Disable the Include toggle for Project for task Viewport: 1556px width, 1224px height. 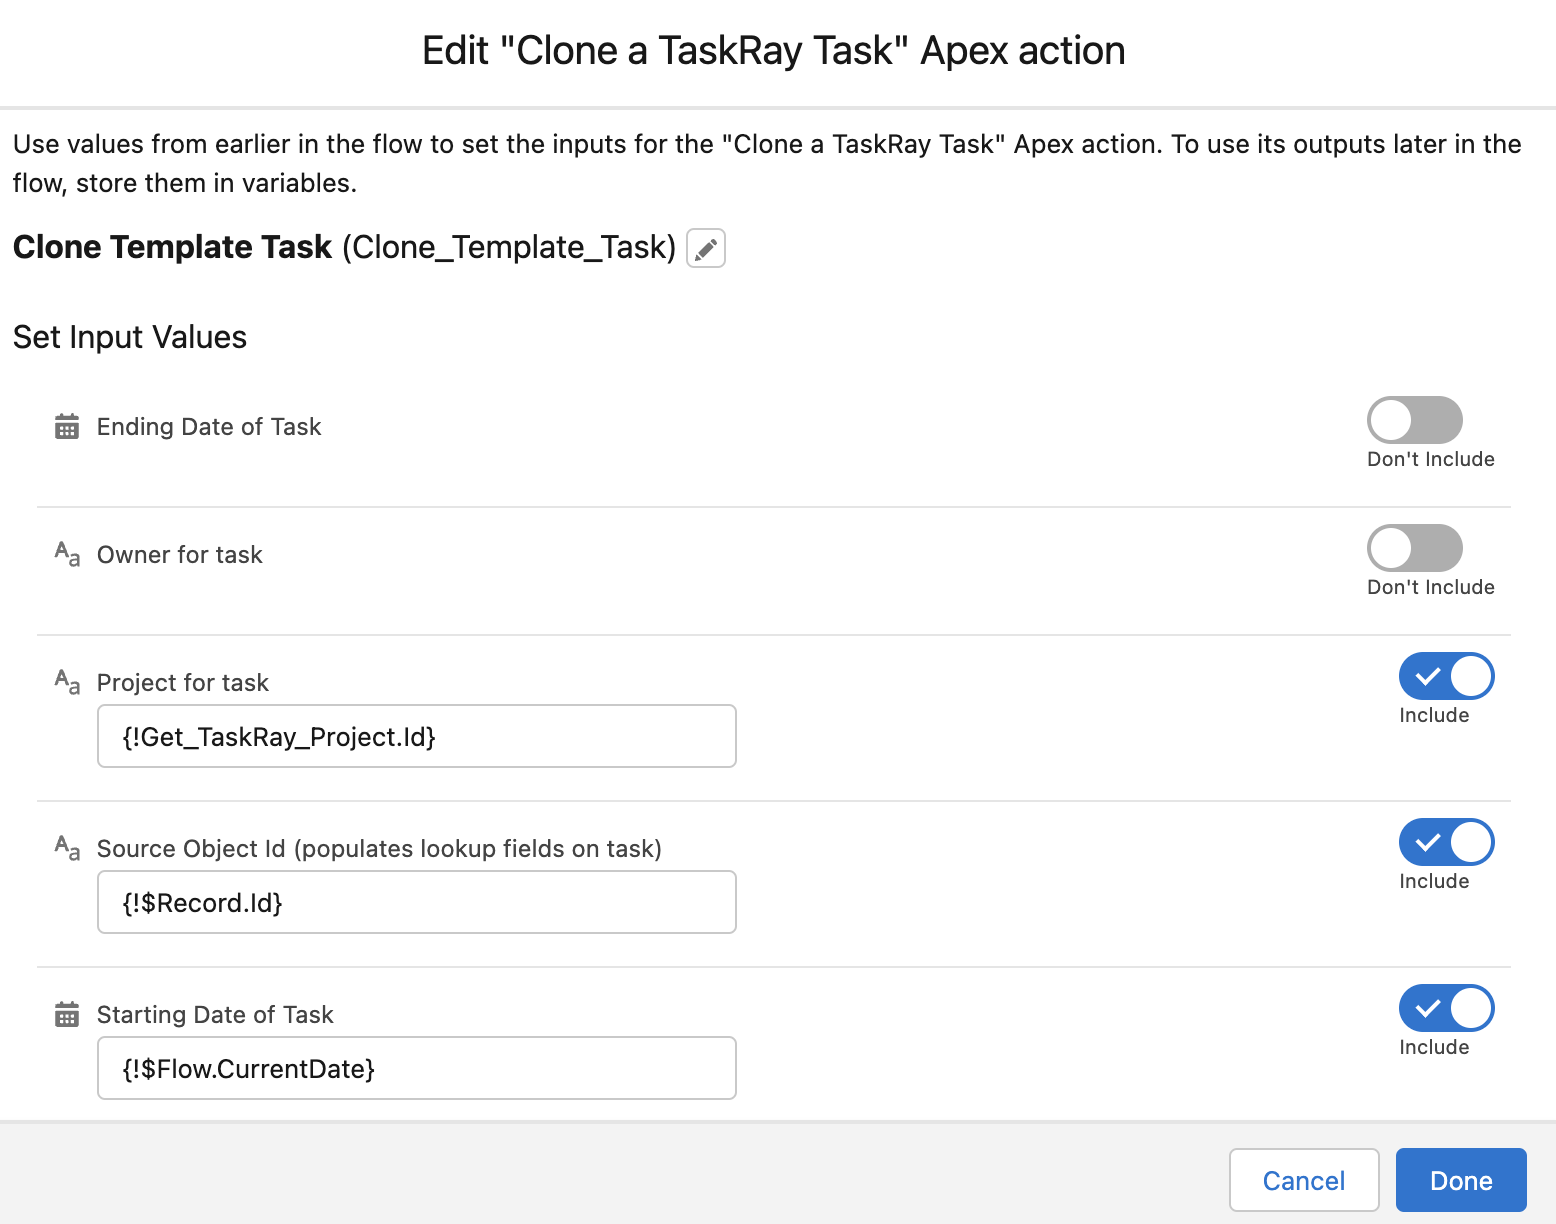(1446, 676)
